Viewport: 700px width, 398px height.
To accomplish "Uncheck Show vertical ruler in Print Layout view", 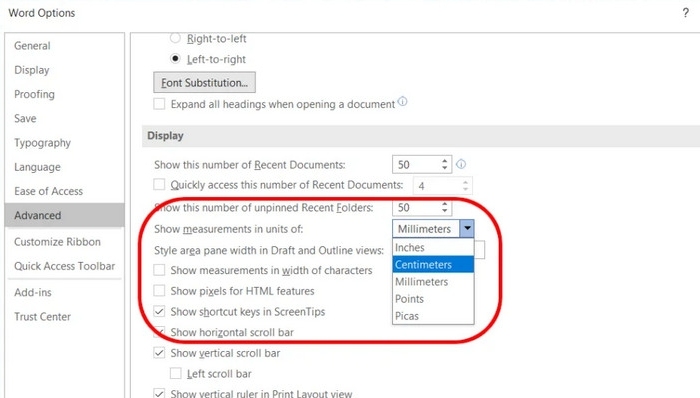I will [159, 393].
